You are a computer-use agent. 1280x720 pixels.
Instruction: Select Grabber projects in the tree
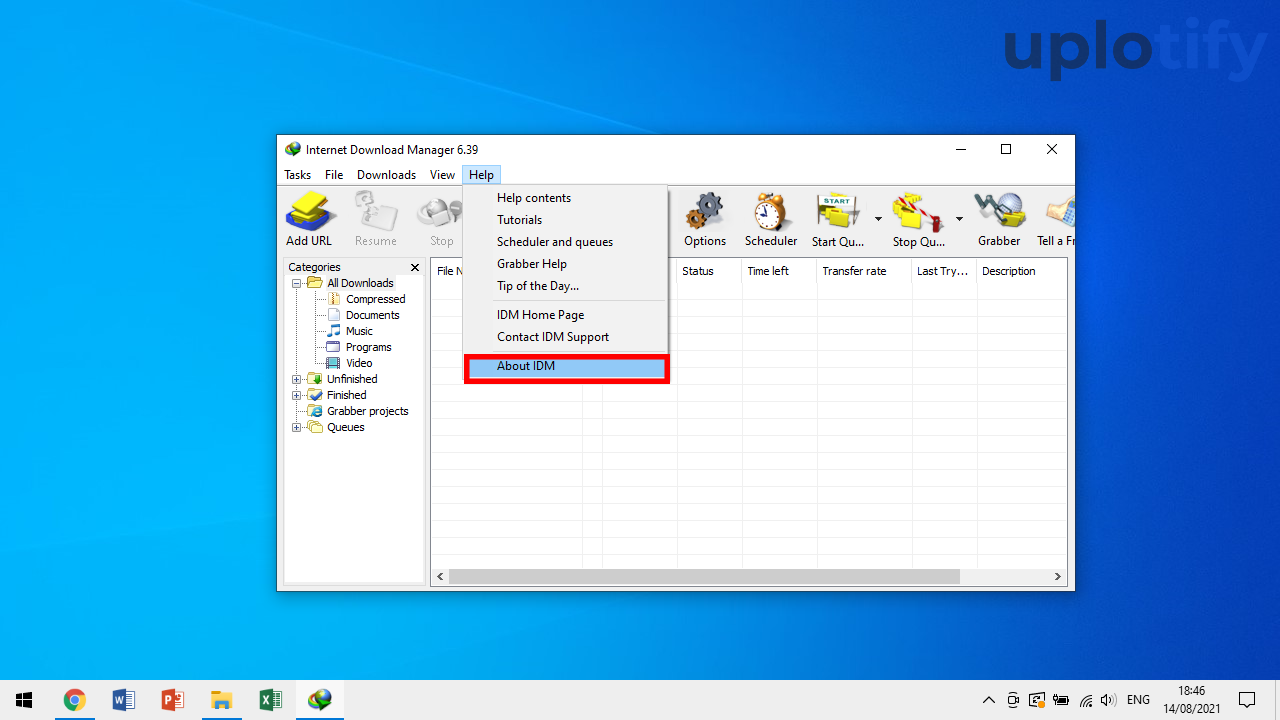[367, 411]
